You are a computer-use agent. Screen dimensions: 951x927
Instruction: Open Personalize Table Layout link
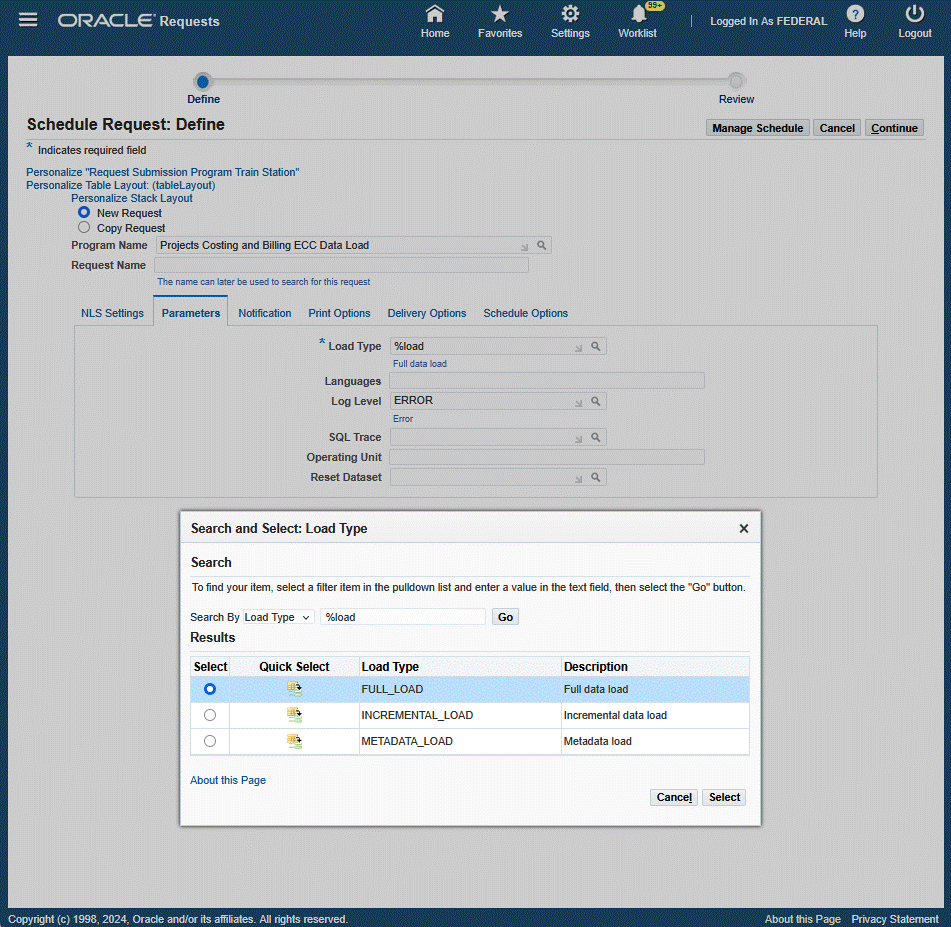(121, 185)
